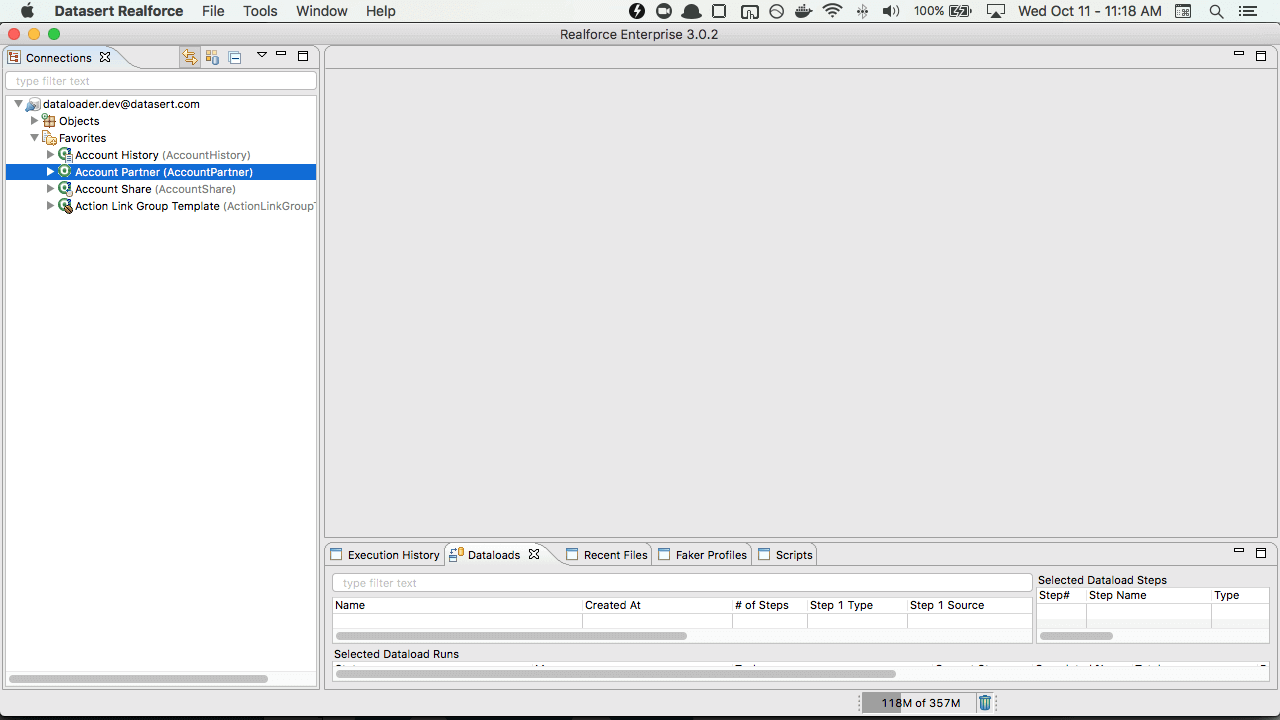Click the Account History object icon

pos(65,155)
